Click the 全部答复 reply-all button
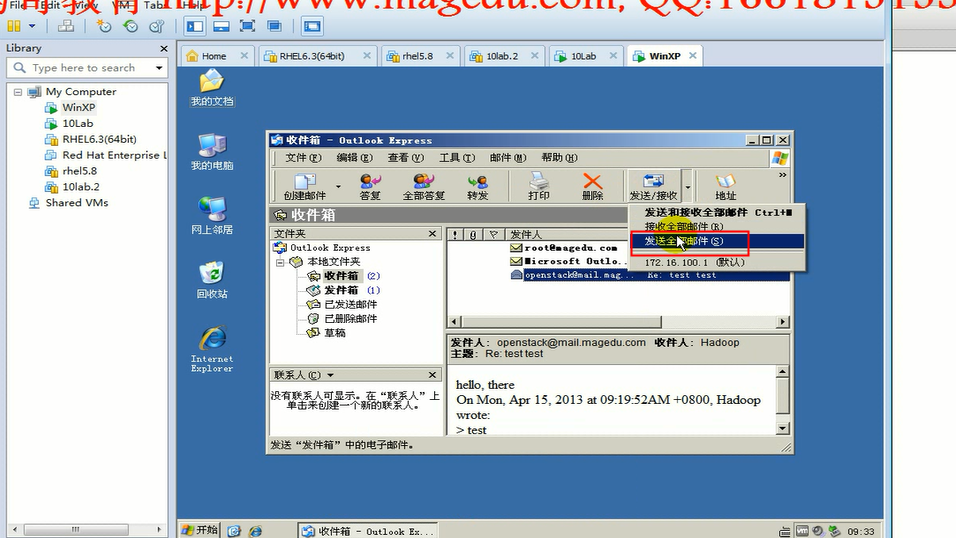 424,186
